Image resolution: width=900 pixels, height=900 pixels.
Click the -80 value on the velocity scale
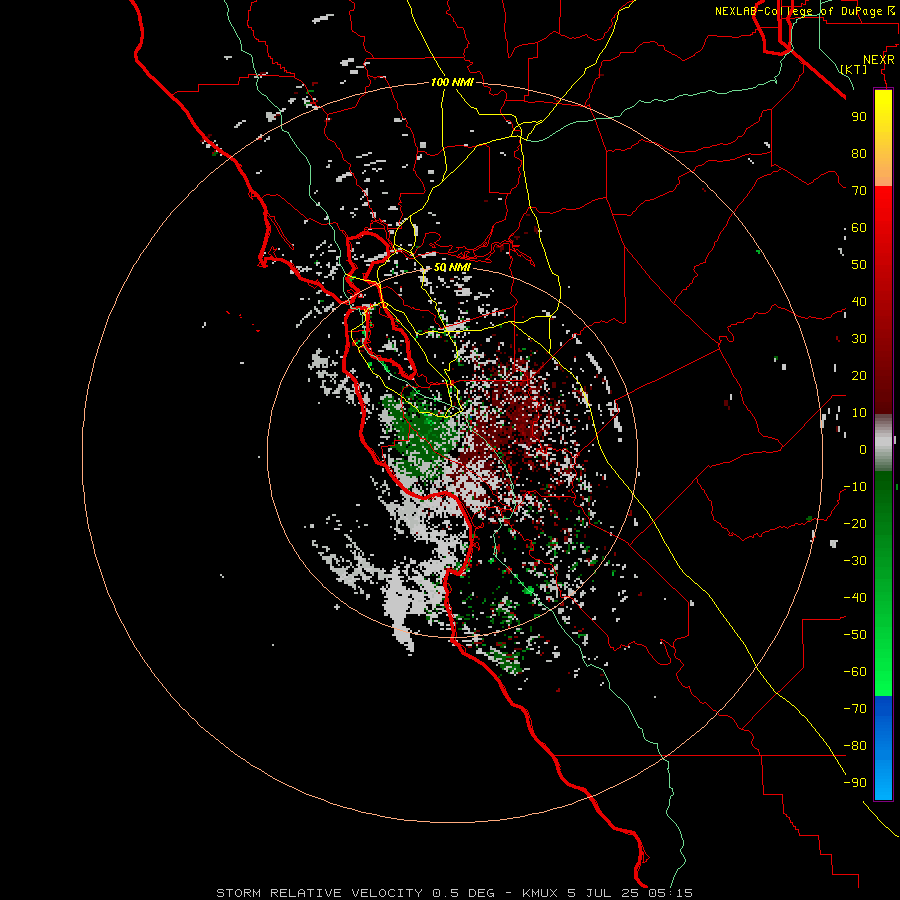click(855, 746)
